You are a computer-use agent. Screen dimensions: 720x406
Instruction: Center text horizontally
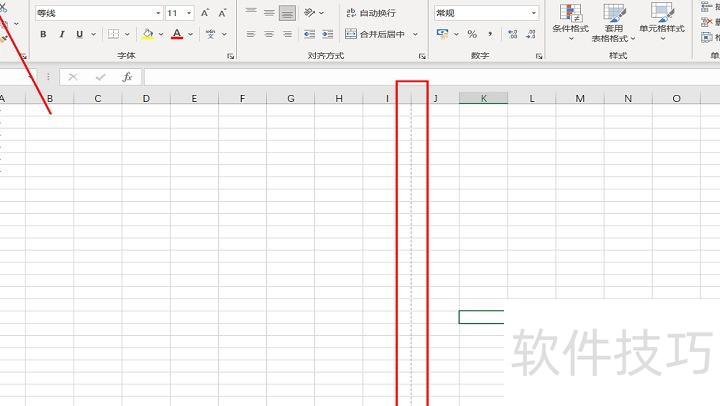(x=269, y=34)
